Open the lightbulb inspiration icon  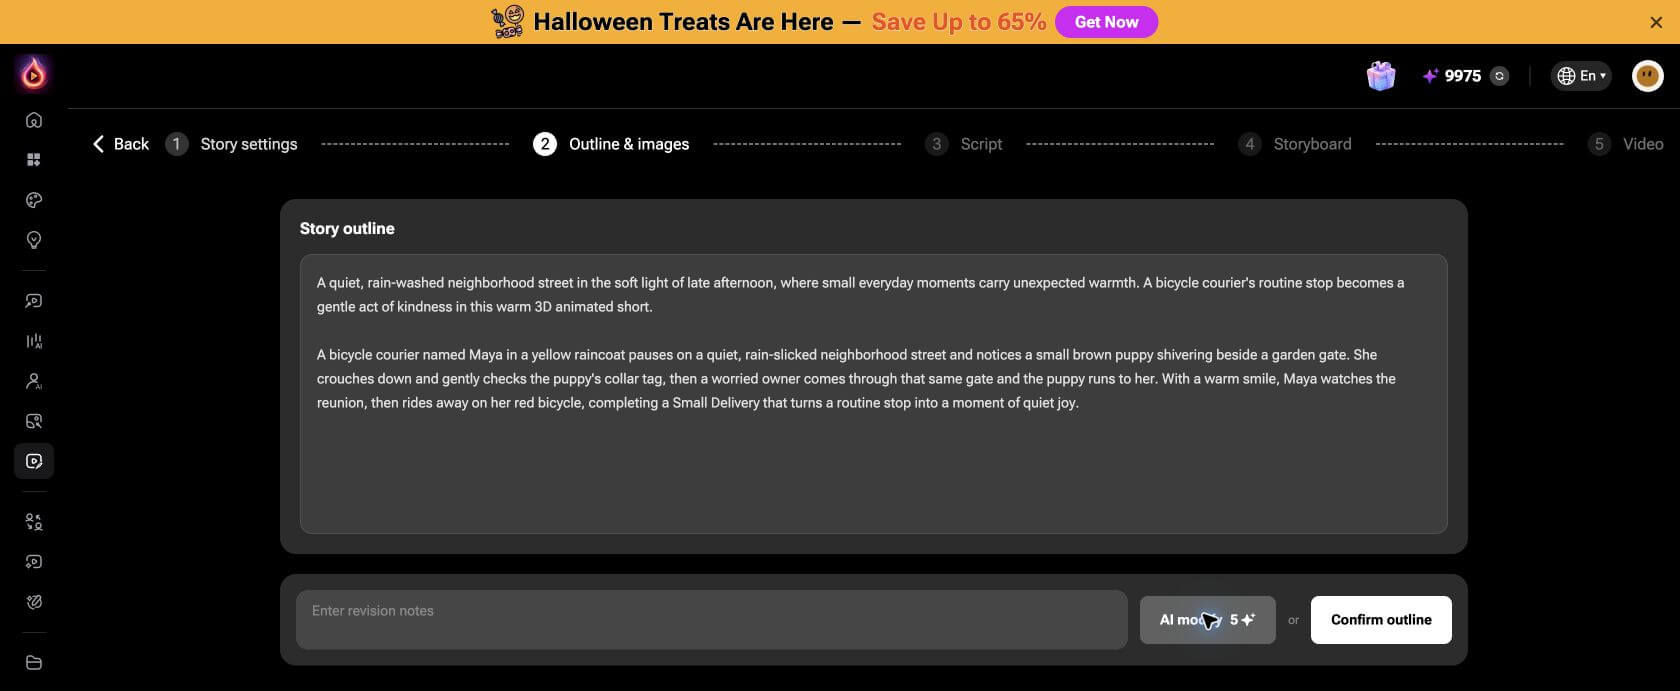34,240
